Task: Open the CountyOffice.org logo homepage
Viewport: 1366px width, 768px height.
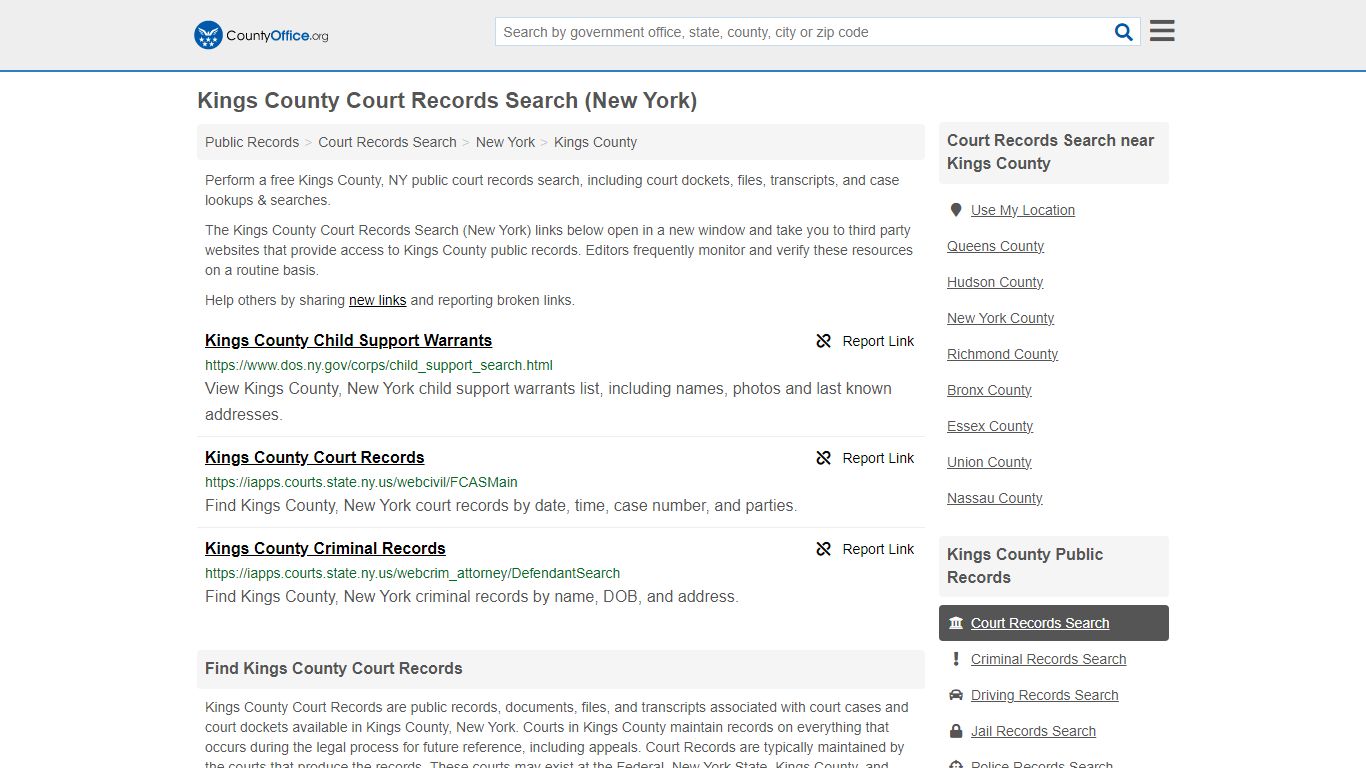Action: (x=261, y=35)
